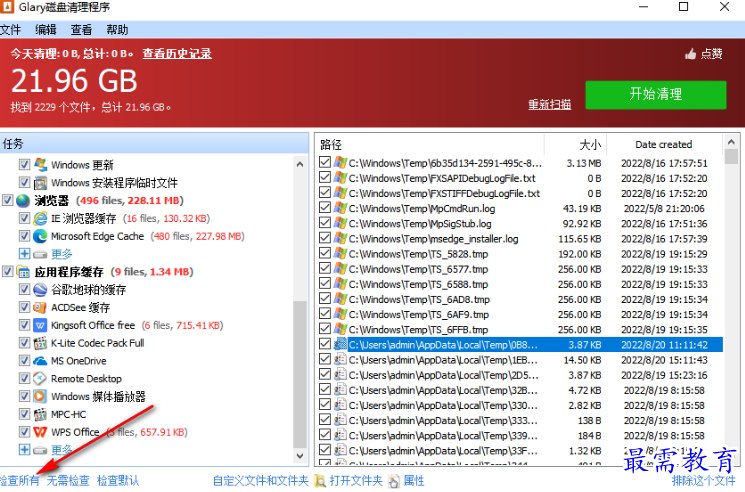Uncheck the MpSigStub.log file checkbox
Viewport: 745px width, 492px height.
[x=325, y=223]
